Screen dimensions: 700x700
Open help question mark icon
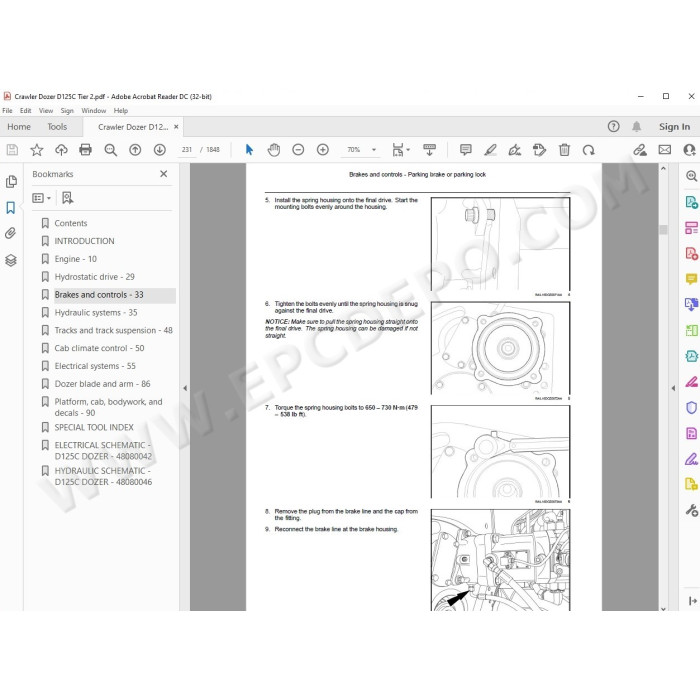coord(613,126)
